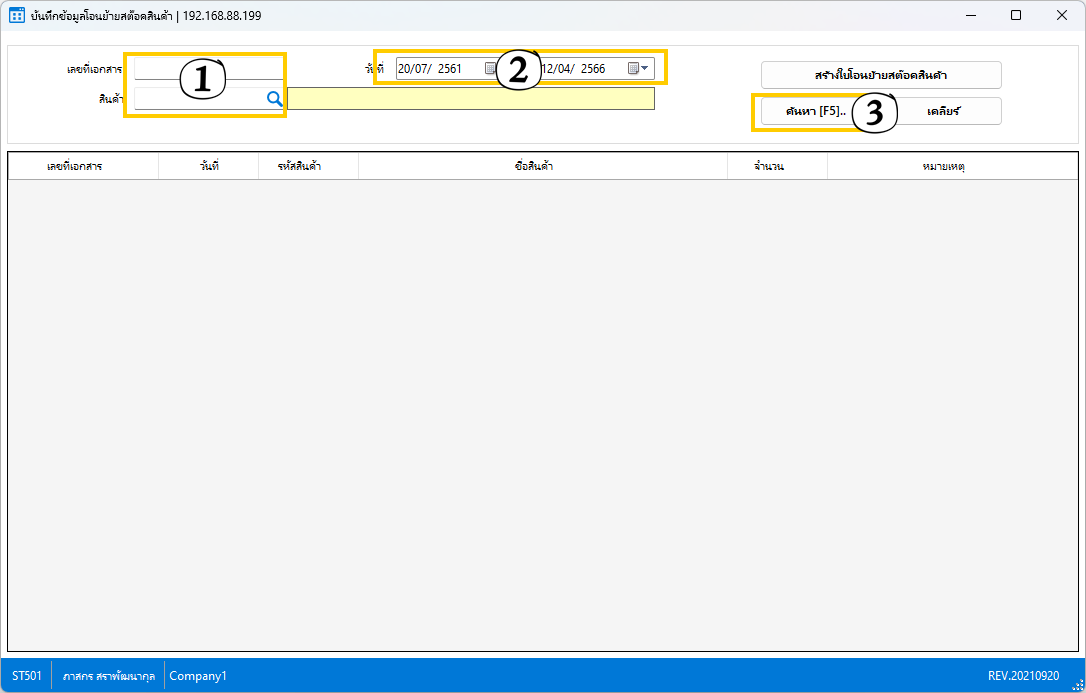The width and height of the screenshot is (1086, 693).
Task: Sort by the วันที่ column header
Action: coord(208,166)
